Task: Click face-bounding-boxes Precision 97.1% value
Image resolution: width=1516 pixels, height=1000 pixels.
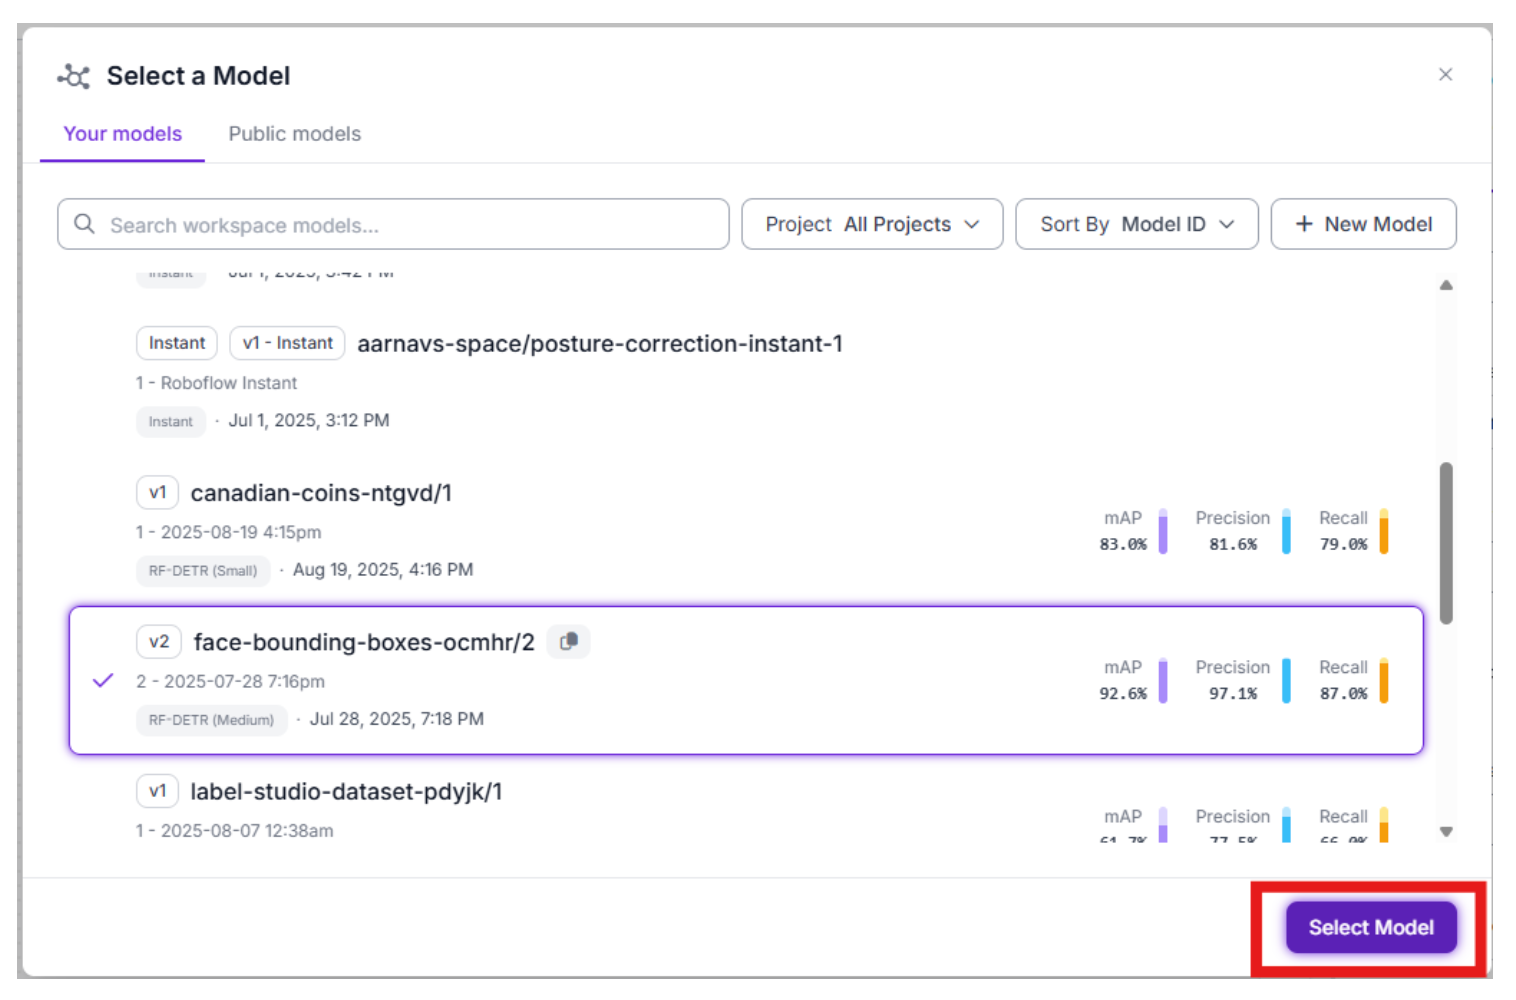Action: 1233,693
